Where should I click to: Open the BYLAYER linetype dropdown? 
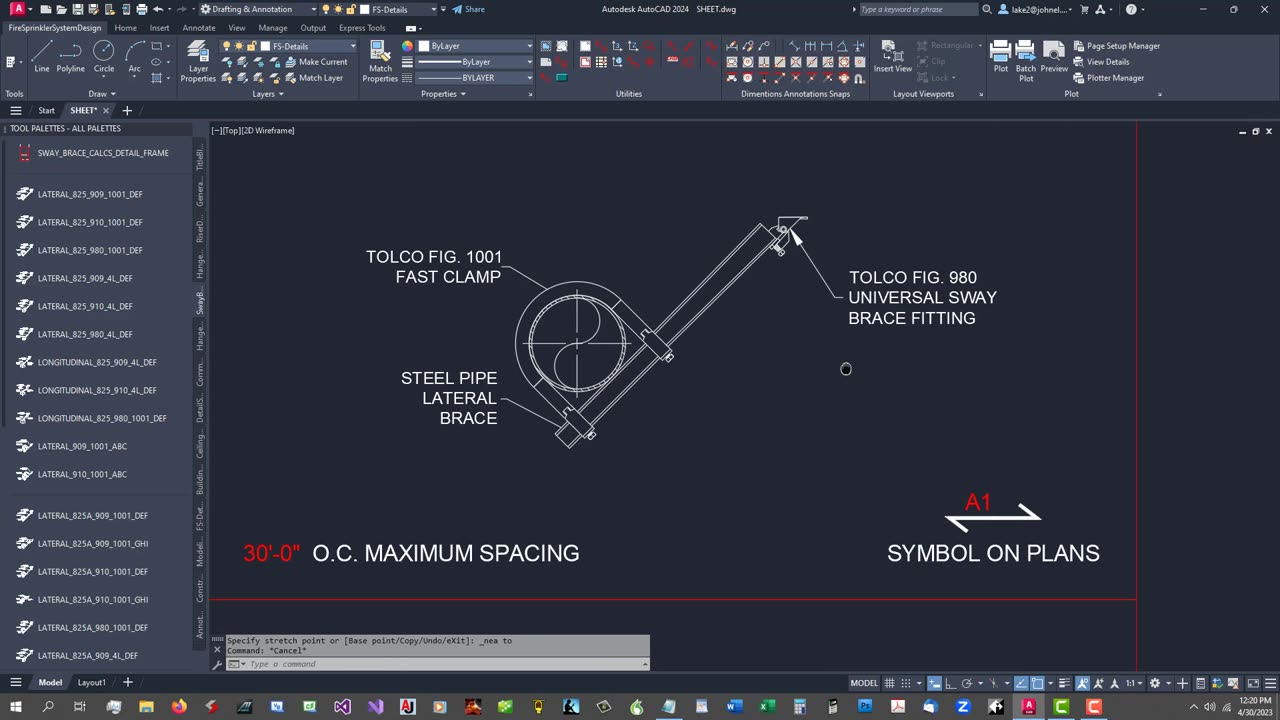pos(476,78)
